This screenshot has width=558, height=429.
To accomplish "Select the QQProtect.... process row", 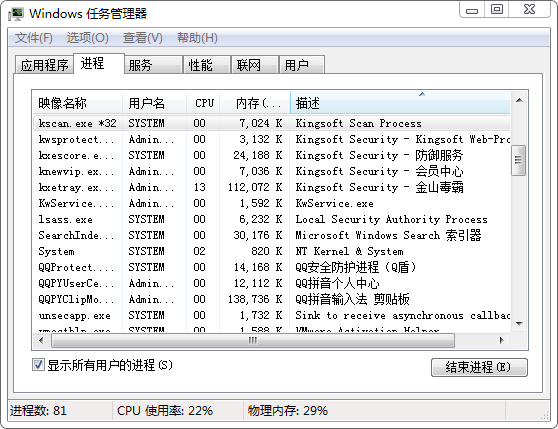I will [x=272, y=267].
